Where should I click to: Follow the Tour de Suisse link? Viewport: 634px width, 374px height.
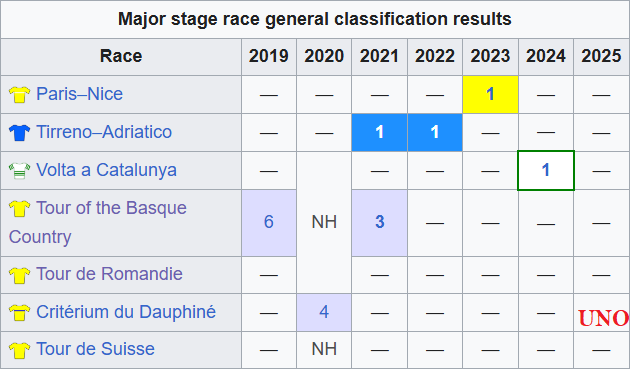click(95, 349)
